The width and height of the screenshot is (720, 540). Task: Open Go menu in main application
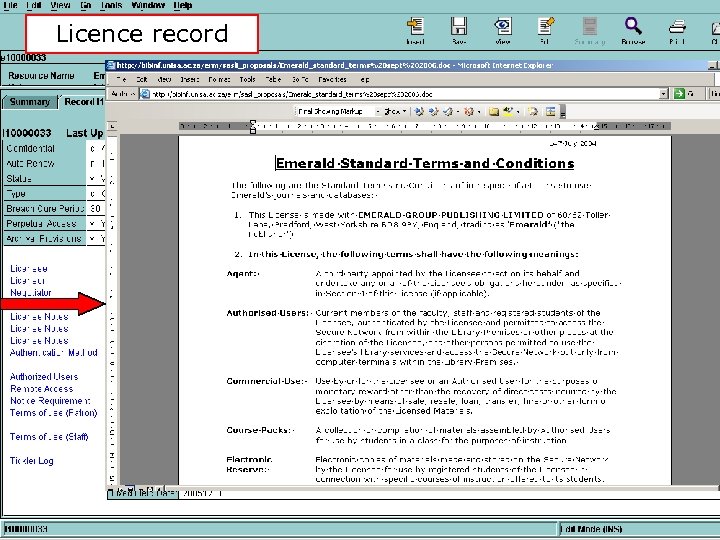pos(86,5)
